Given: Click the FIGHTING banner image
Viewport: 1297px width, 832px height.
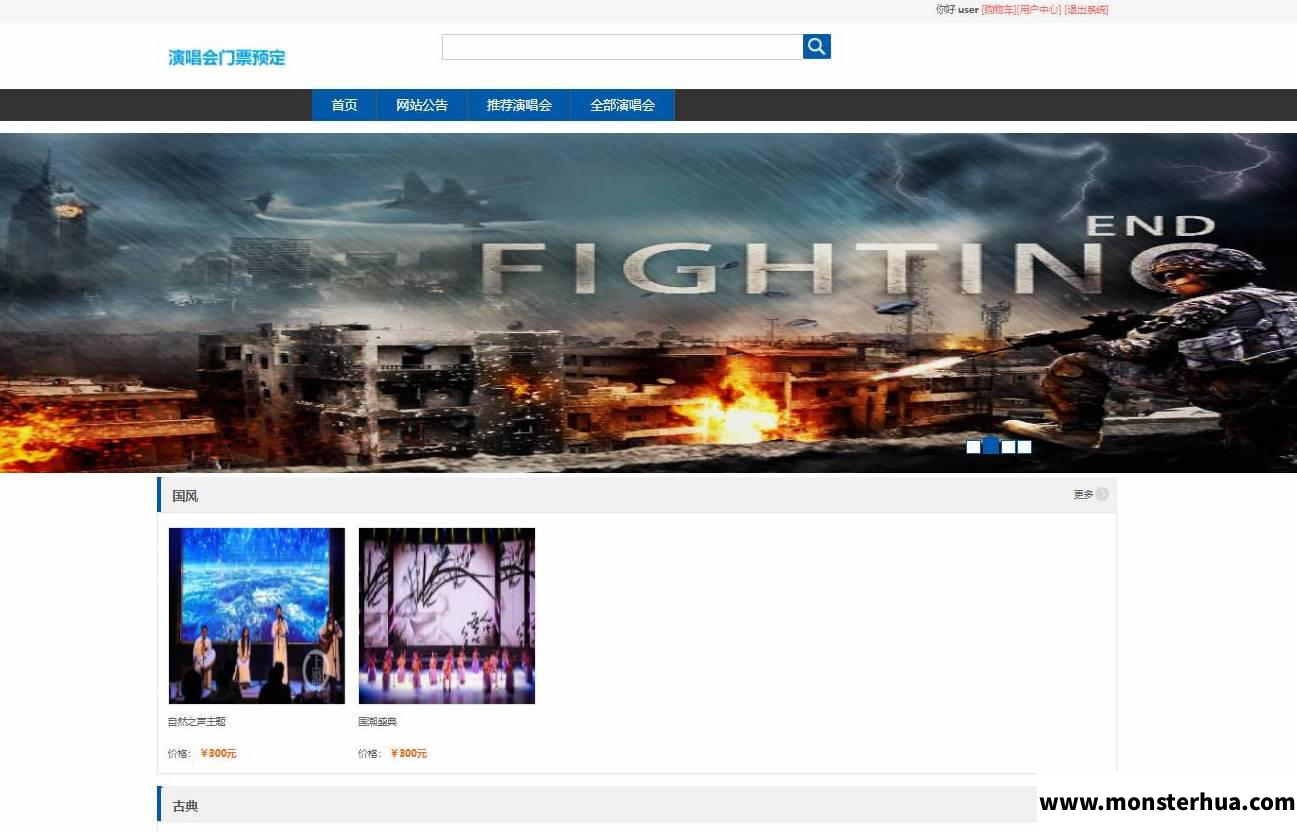Looking at the screenshot, I should pyautogui.click(x=648, y=302).
